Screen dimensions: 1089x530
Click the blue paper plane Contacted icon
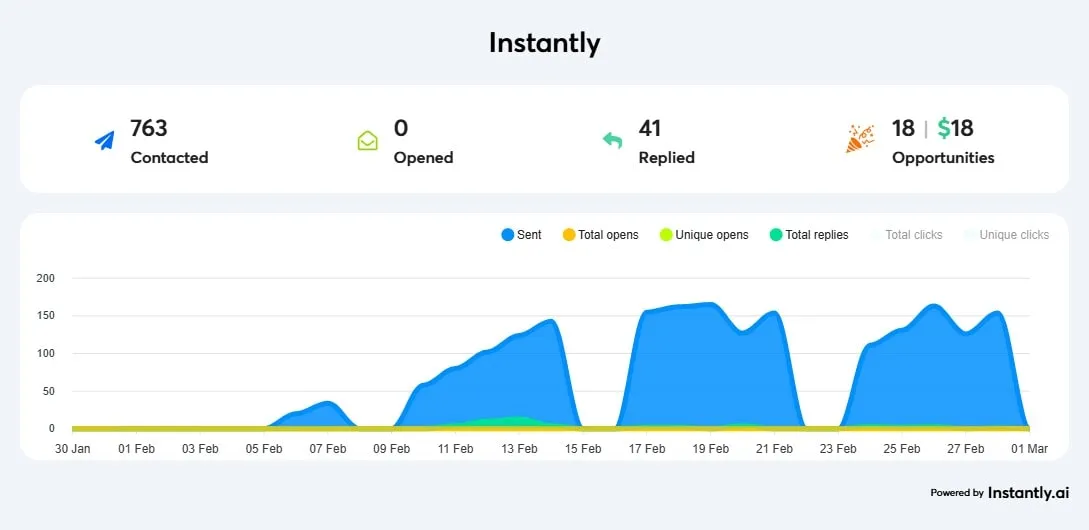point(104,141)
